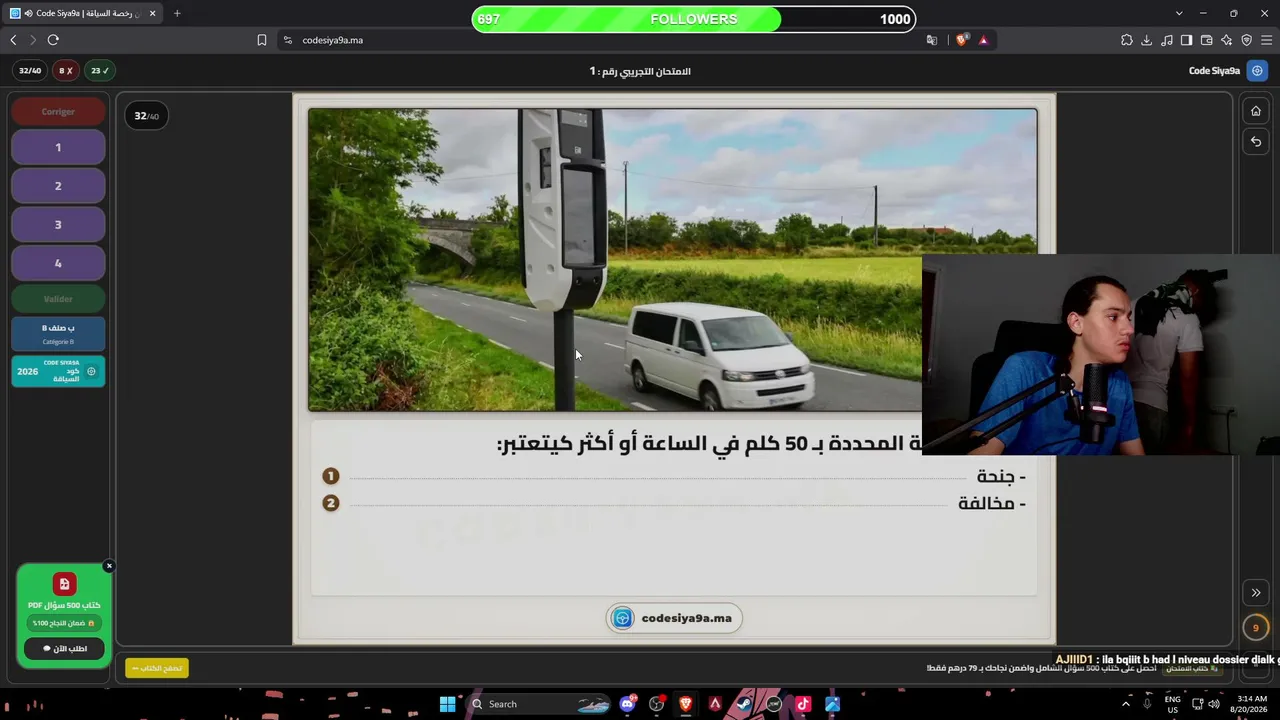Select answer option 1 جنحة
Image resolution: width=1280 pixels, height=720 pixels.
[676, 477]
